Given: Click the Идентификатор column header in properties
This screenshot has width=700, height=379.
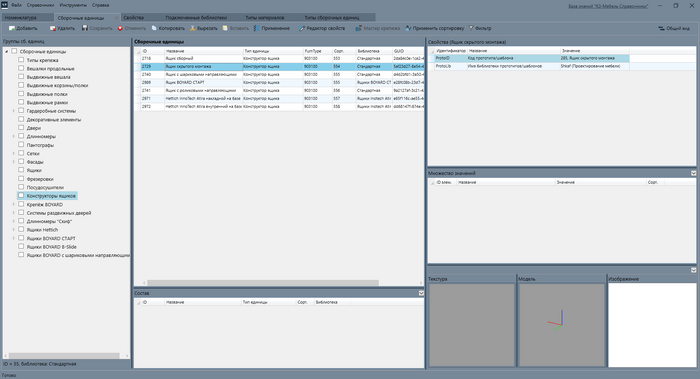Looking at the screenshot, I should [451, 51].
